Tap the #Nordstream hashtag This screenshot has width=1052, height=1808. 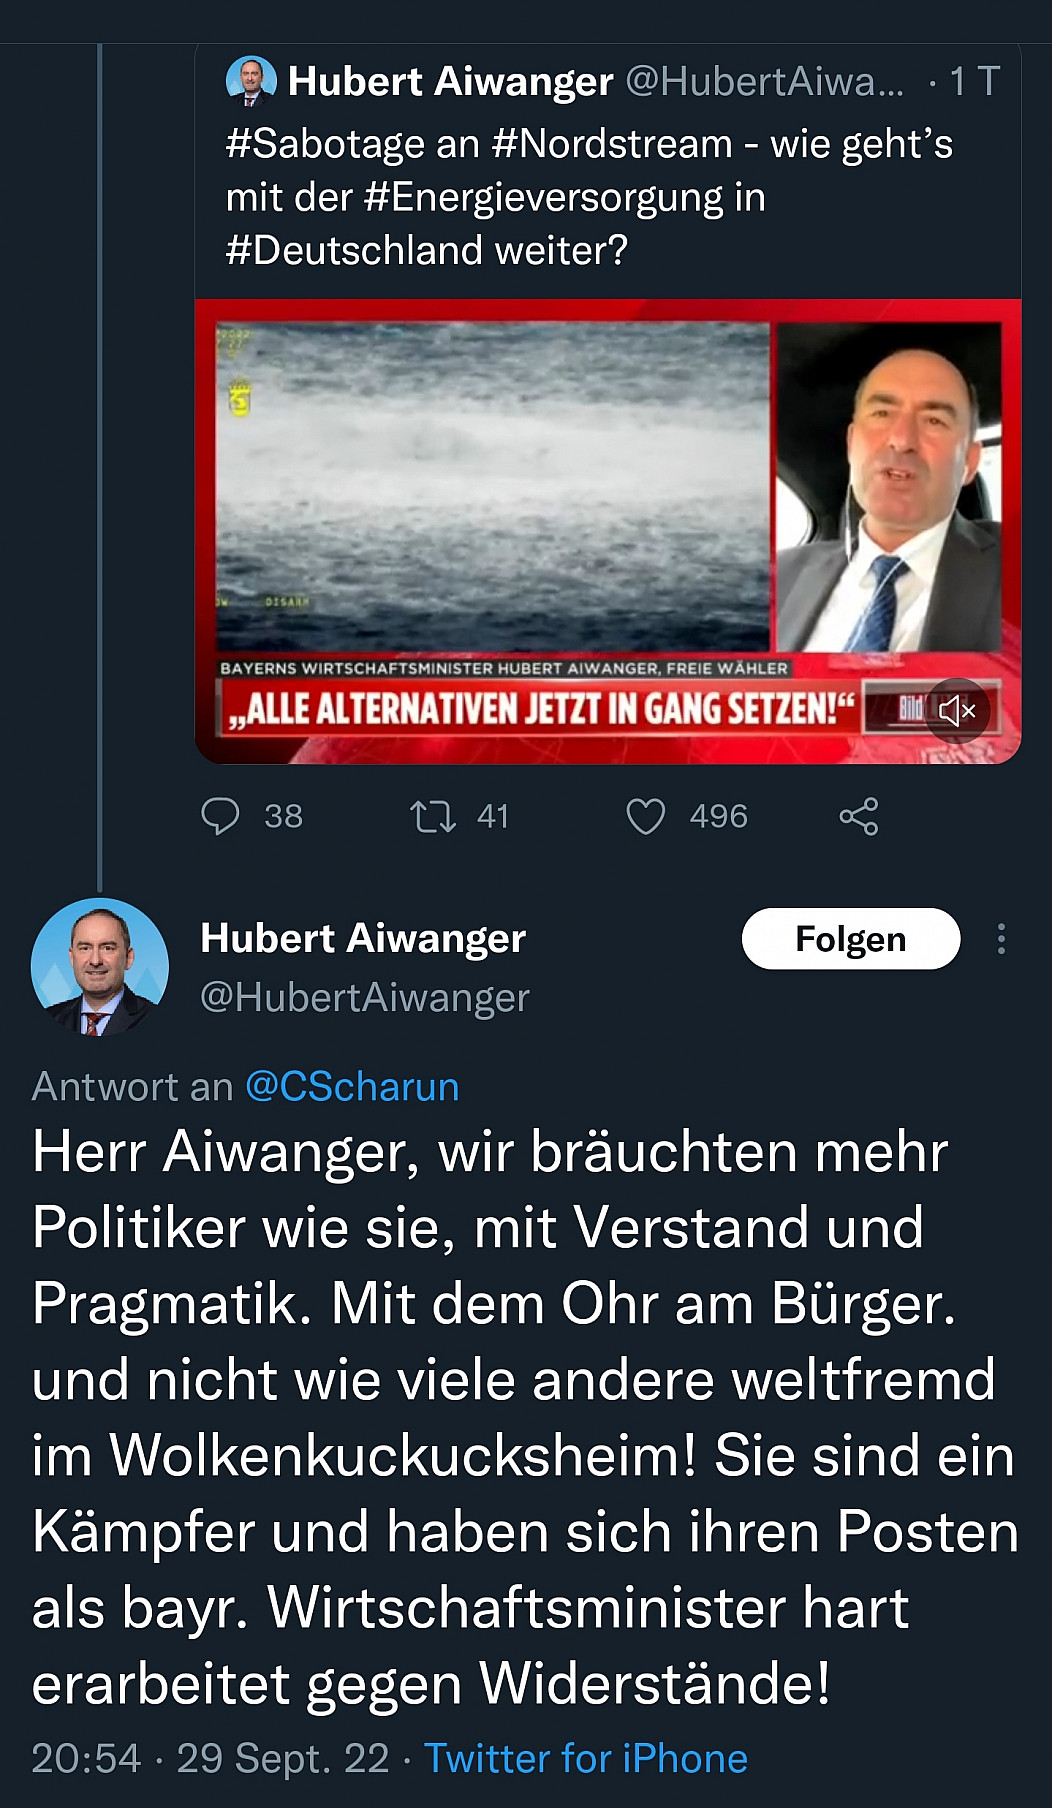point(612,144)
